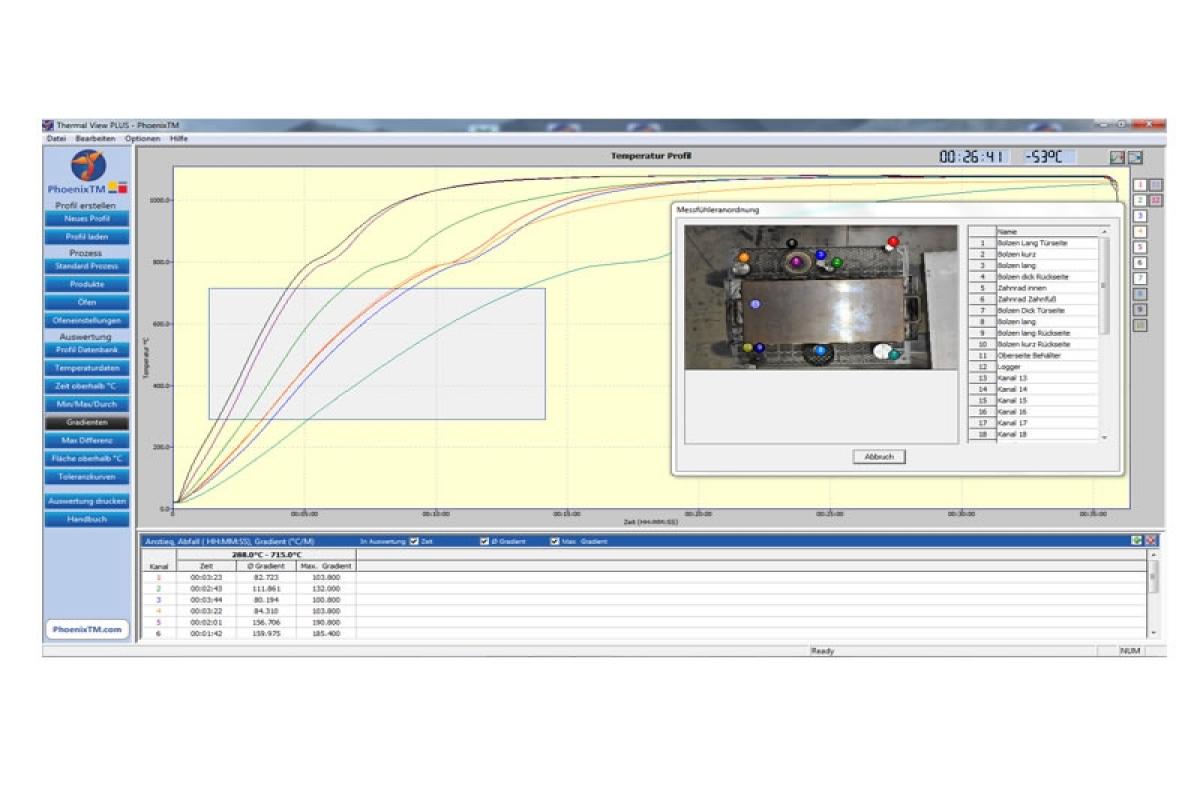Click the green icon in gradient panel header
1200x800 pixels.
tap(1137, 541)
